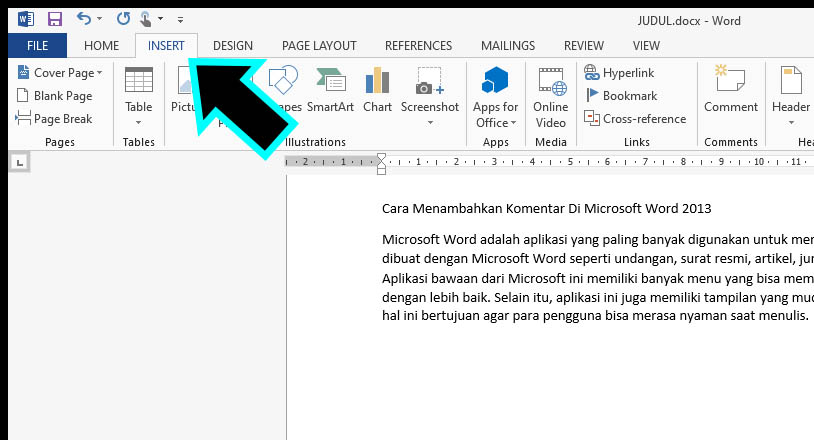Open the MAILINGS tab

click(x=508, y=46)
